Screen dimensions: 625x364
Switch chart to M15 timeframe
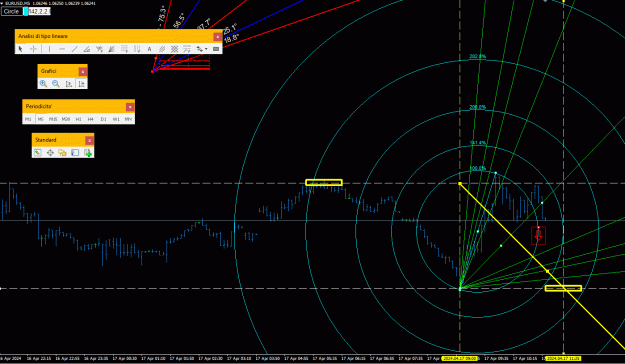(53, 119)
